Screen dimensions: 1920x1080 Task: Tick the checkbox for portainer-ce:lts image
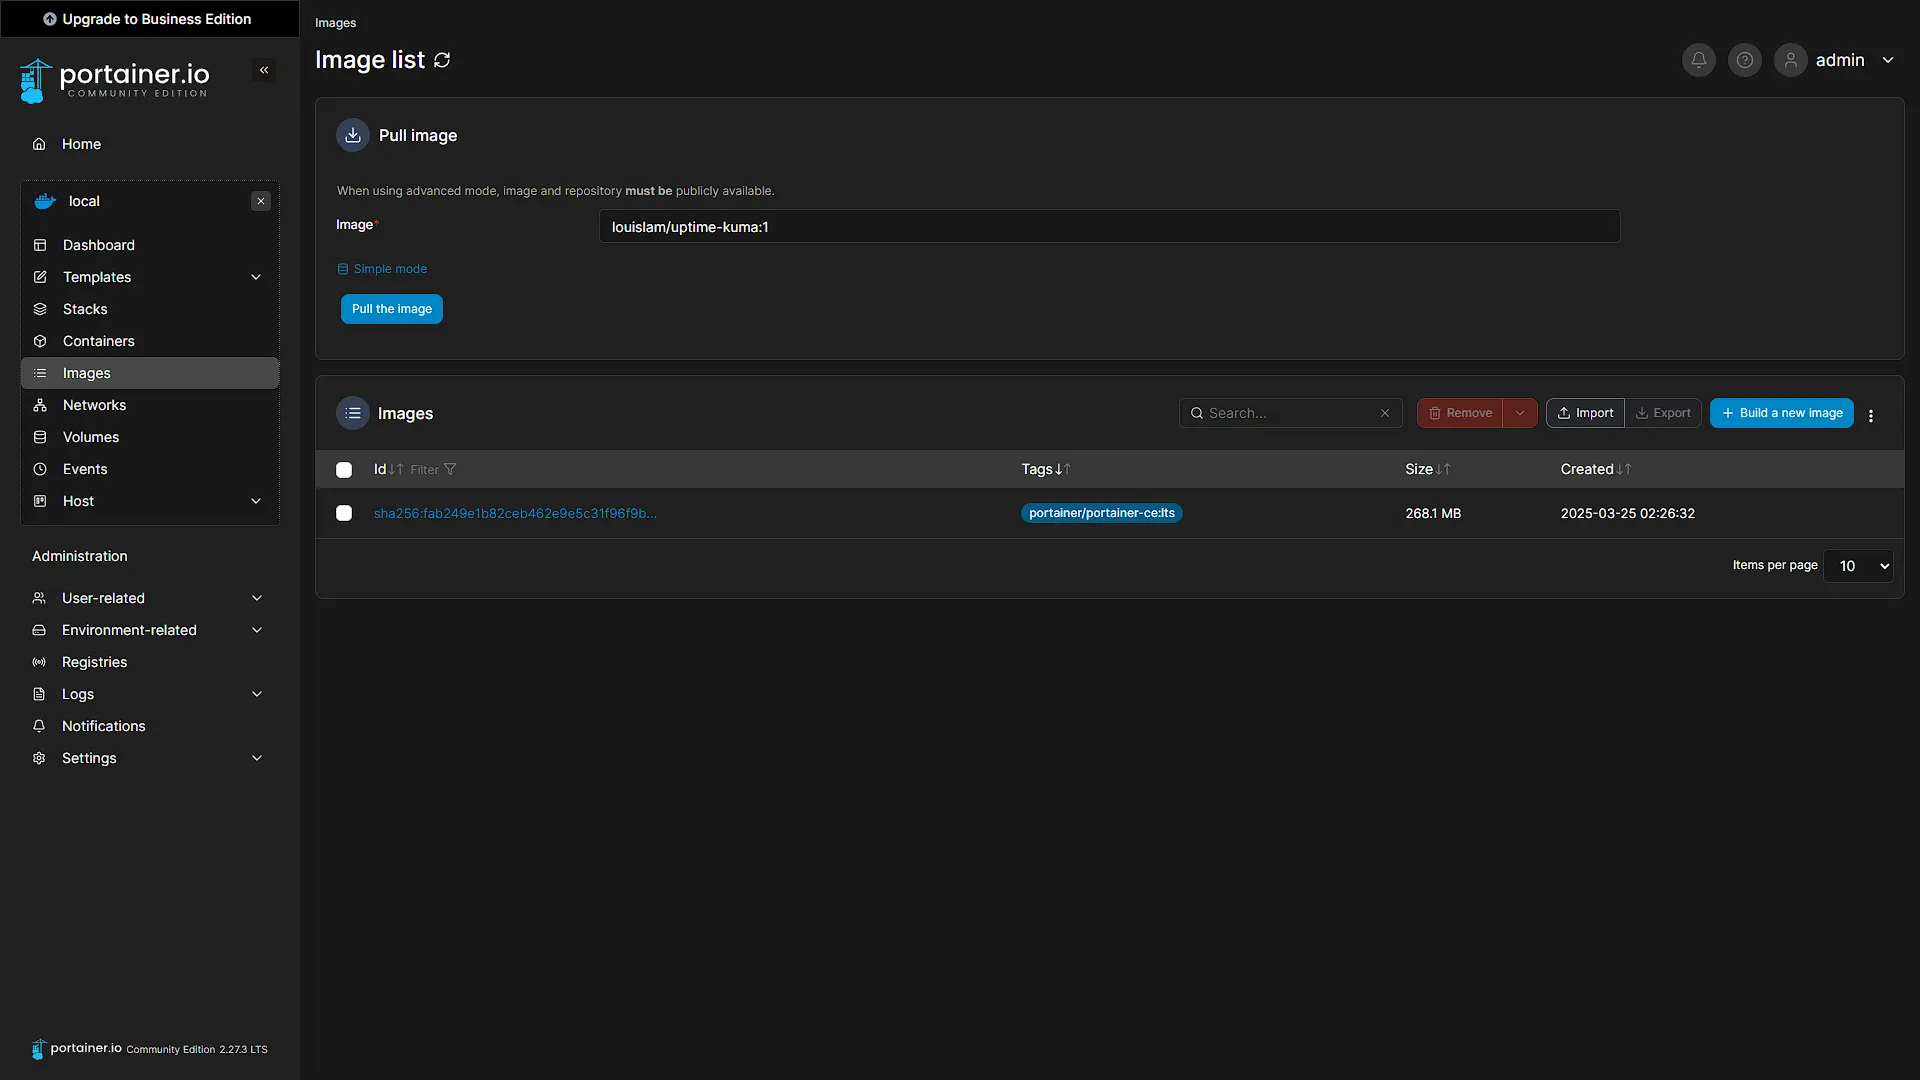pos(344,513)
